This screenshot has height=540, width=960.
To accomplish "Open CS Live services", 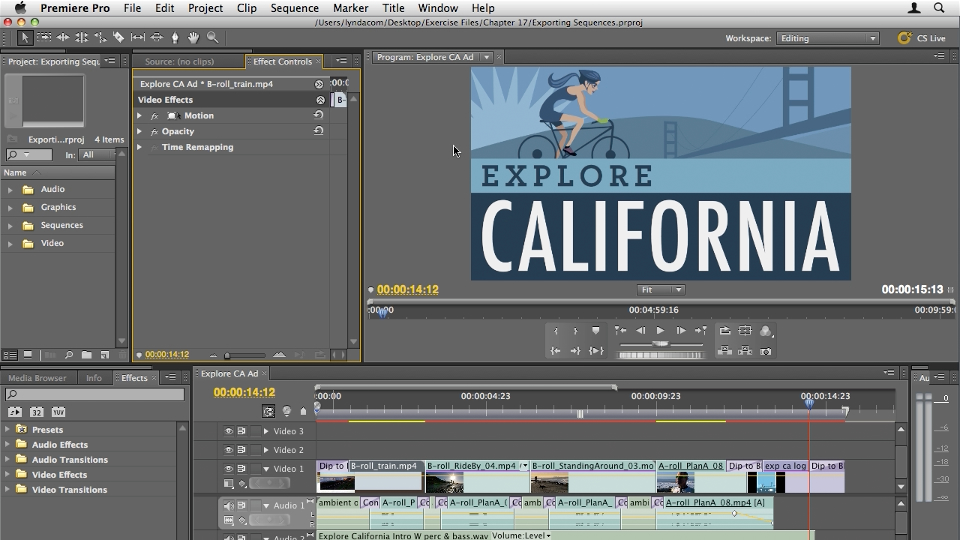I will (x=922, y=38).
